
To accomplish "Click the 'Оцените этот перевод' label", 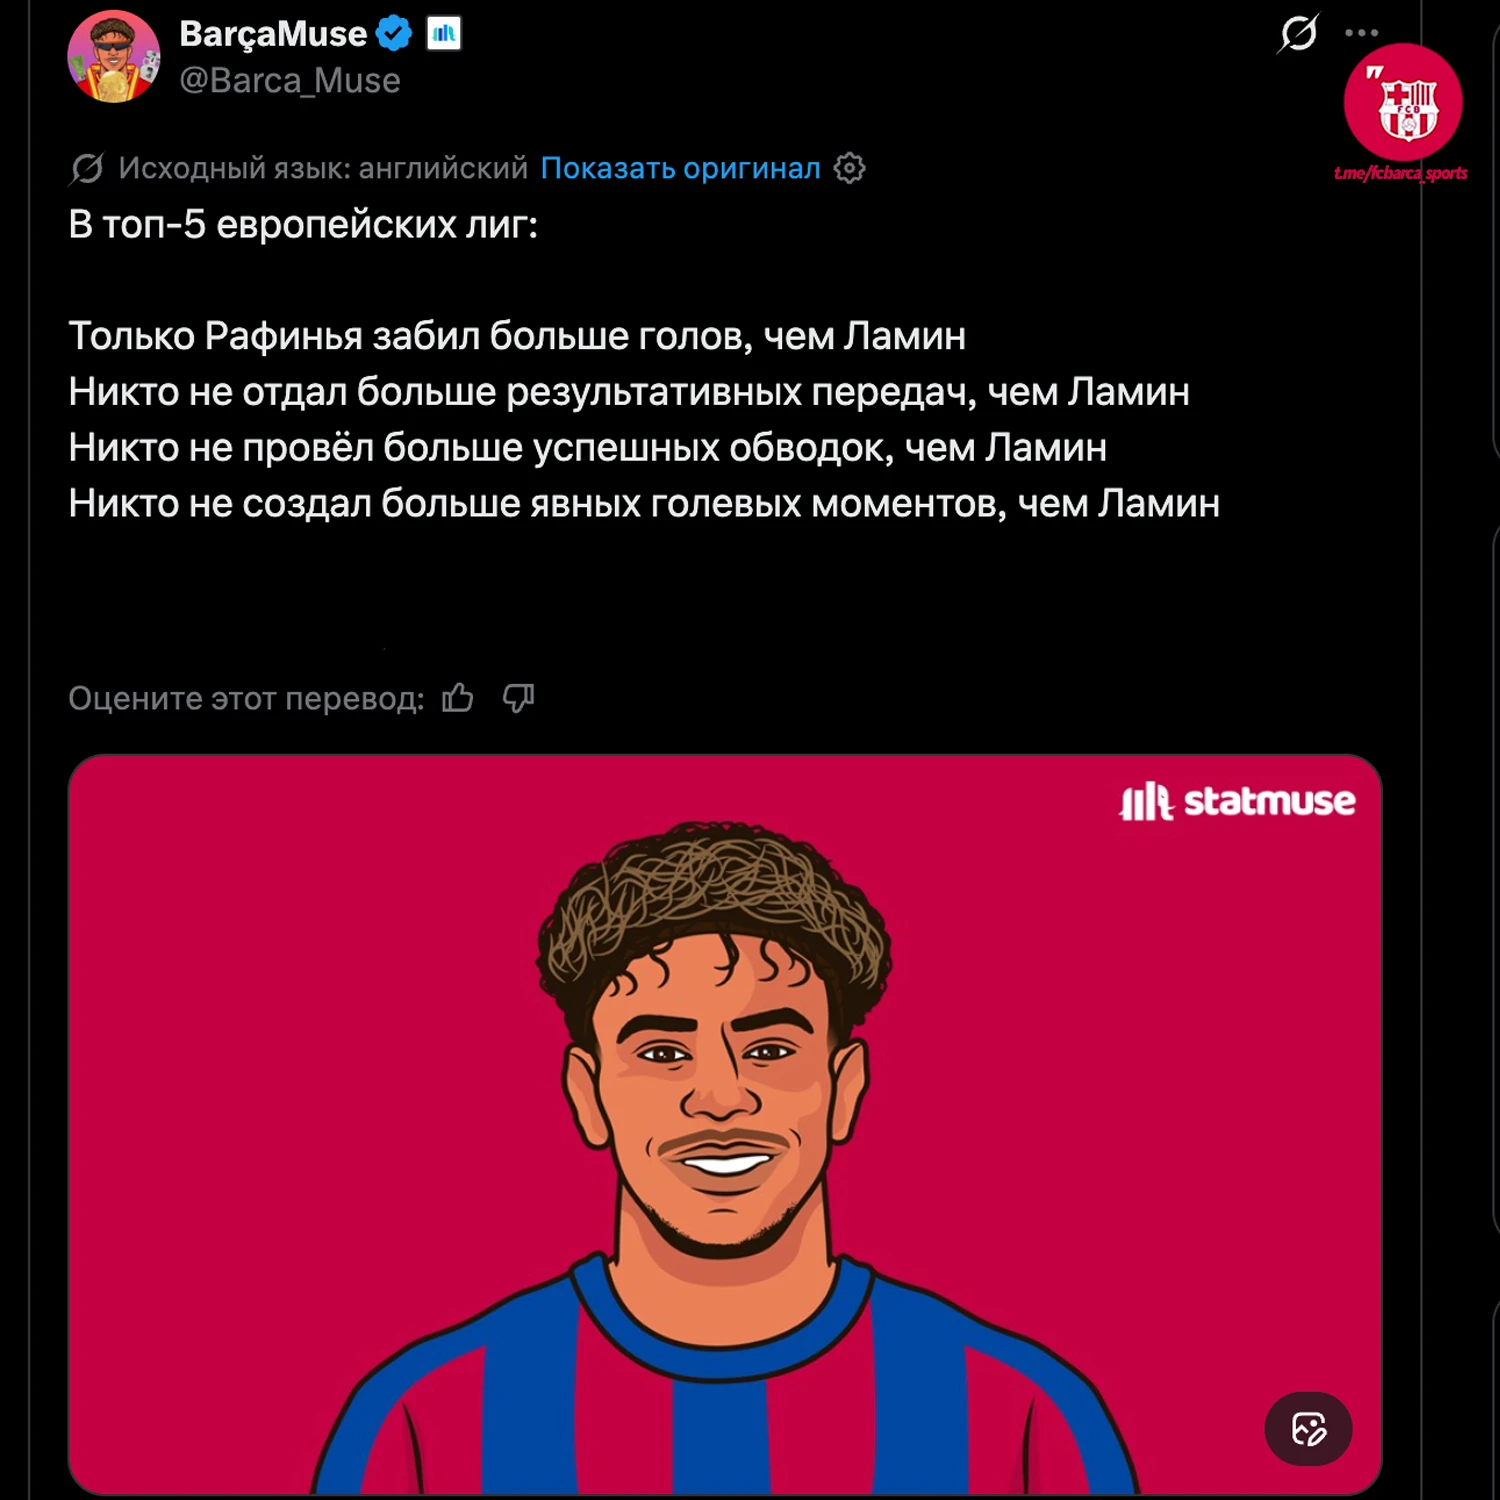I will (x=246, y=698).
